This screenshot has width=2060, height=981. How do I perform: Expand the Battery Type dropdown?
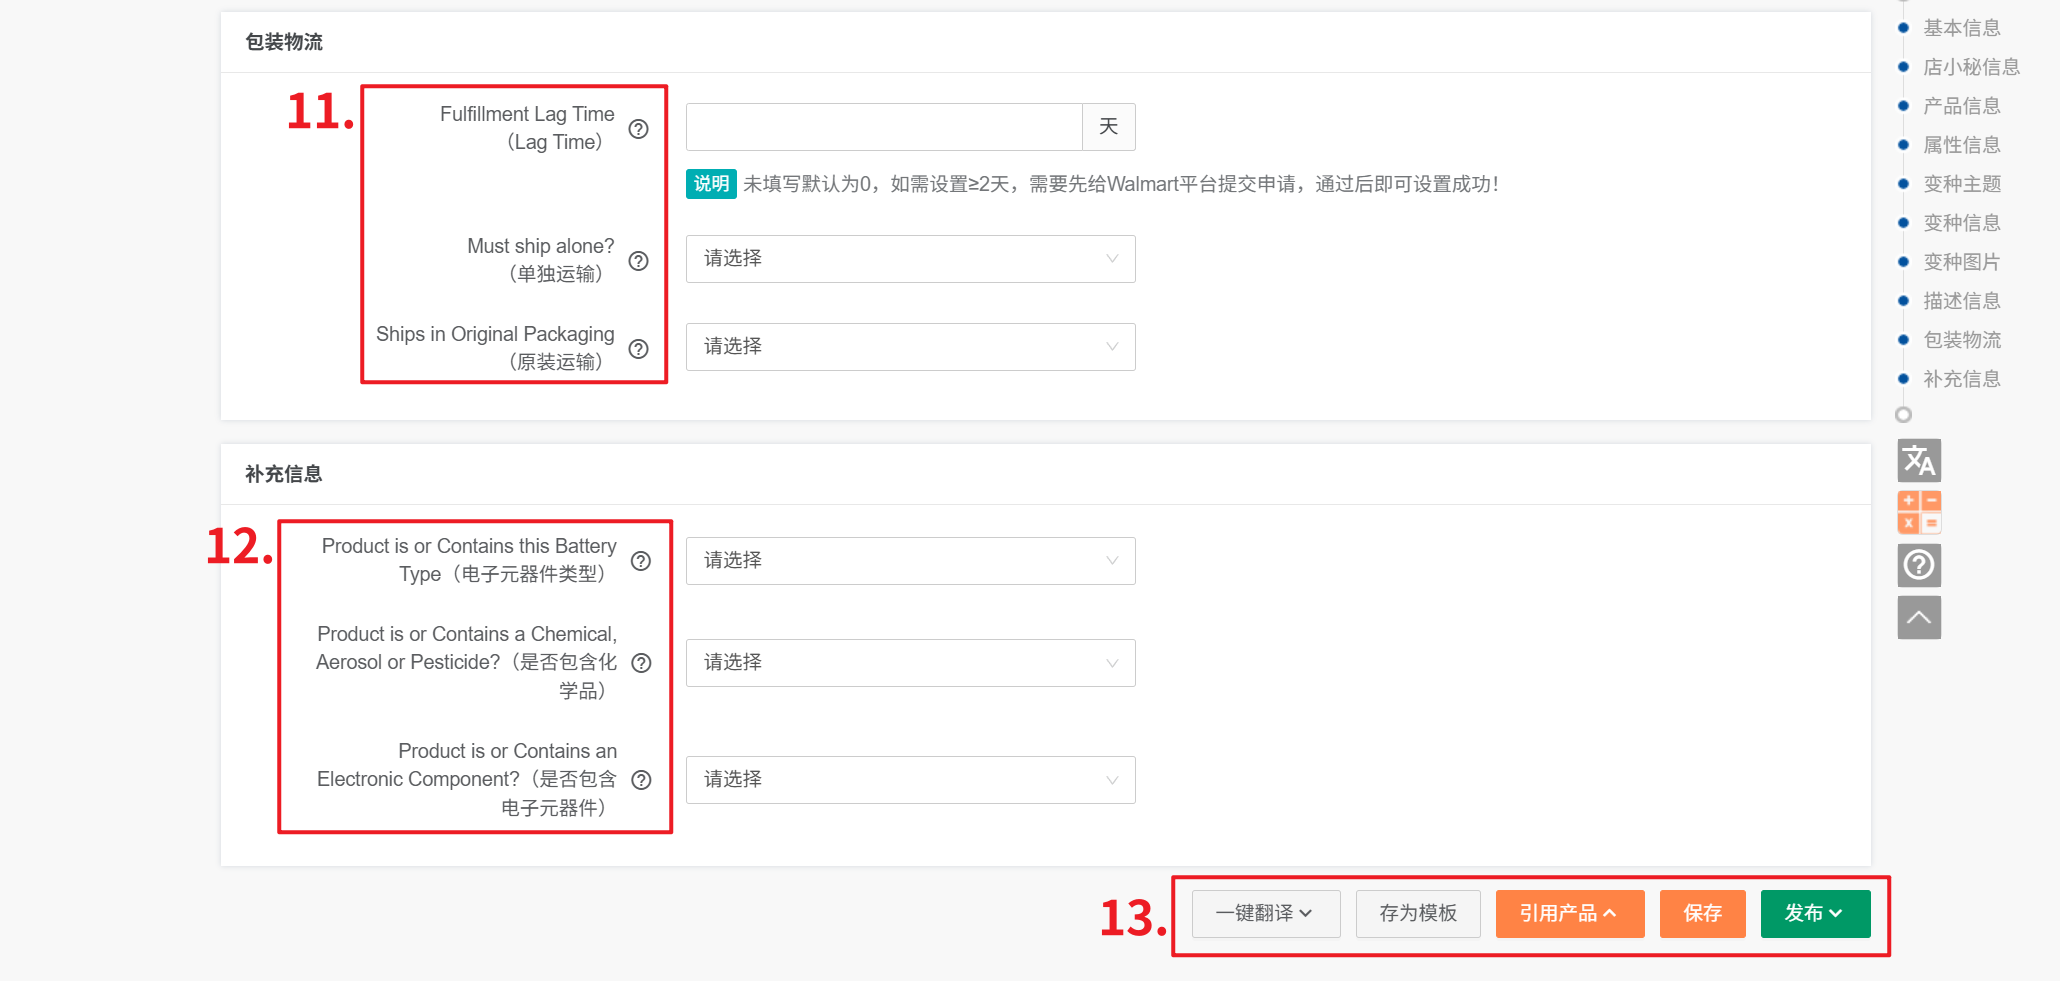point(910,561)
